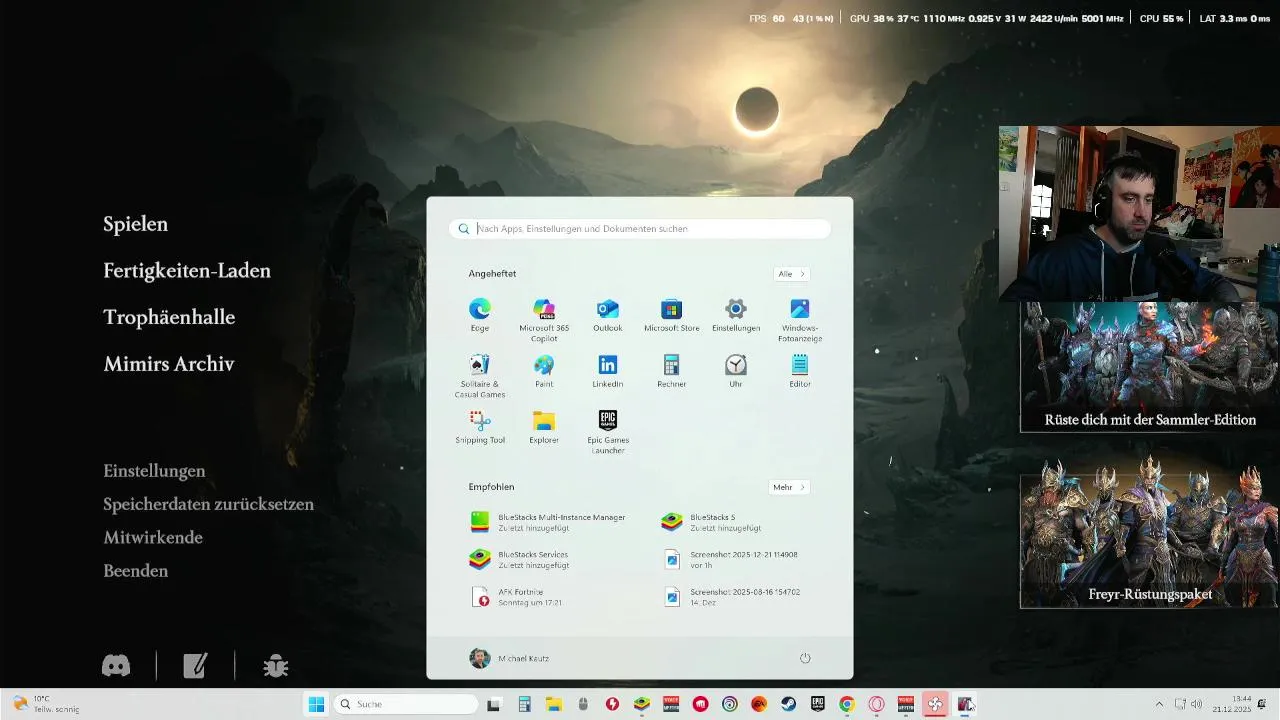Image resolution: width=1280 pixels, height=720 pixels.
Task: Open Explorer in the Start menu pinned apps
Action: coord(544,427)
